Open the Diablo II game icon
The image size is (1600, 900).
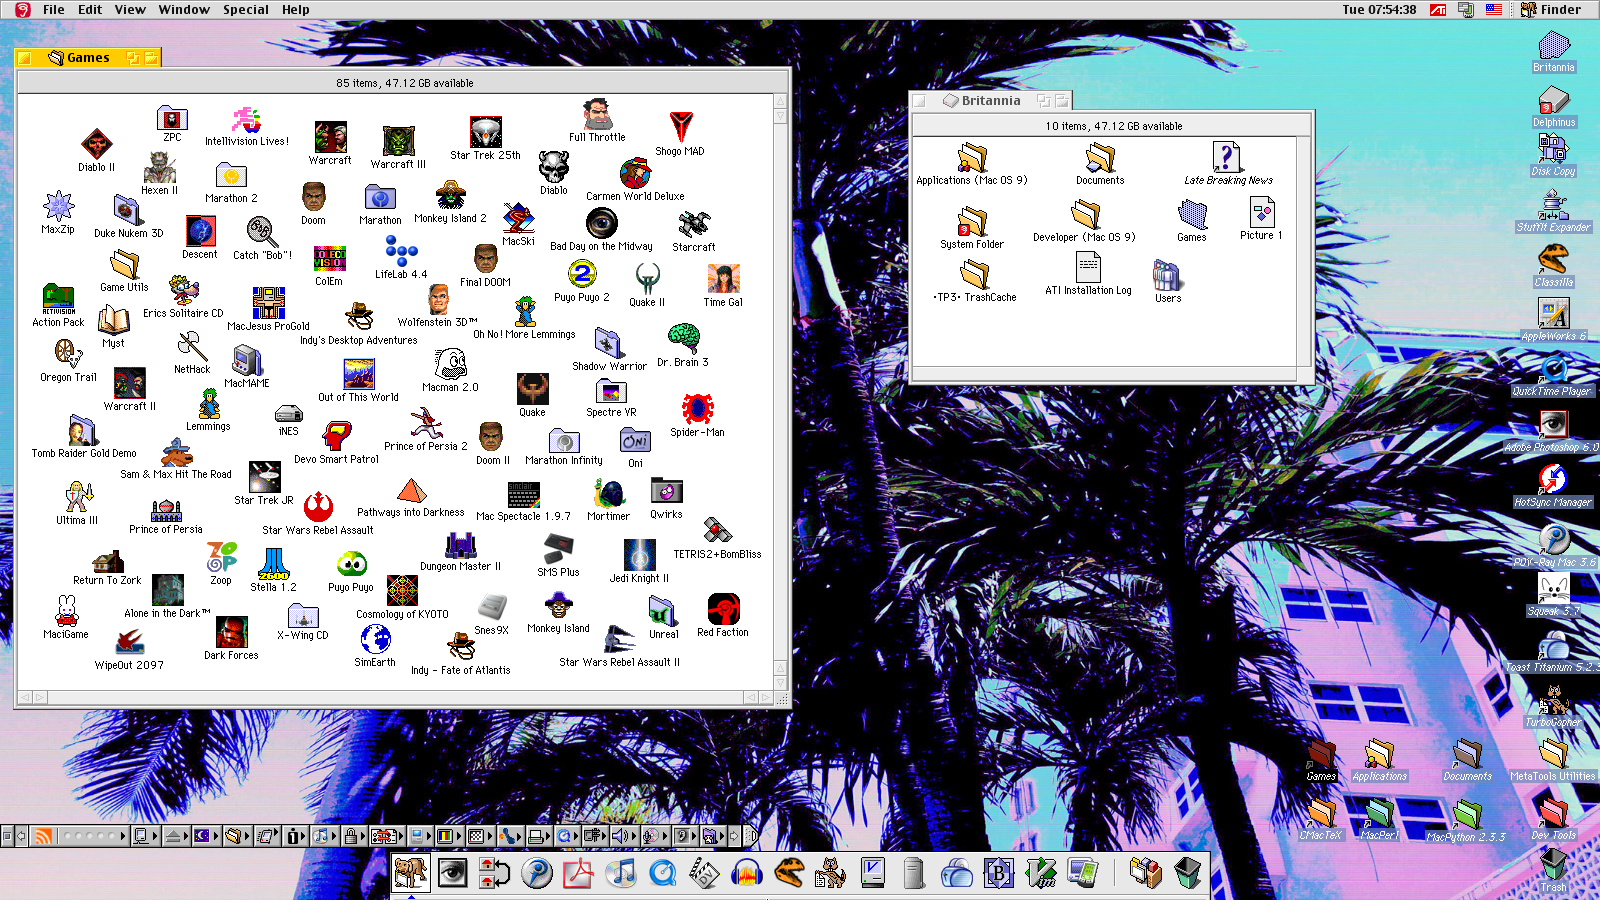[x=97, y=145]
